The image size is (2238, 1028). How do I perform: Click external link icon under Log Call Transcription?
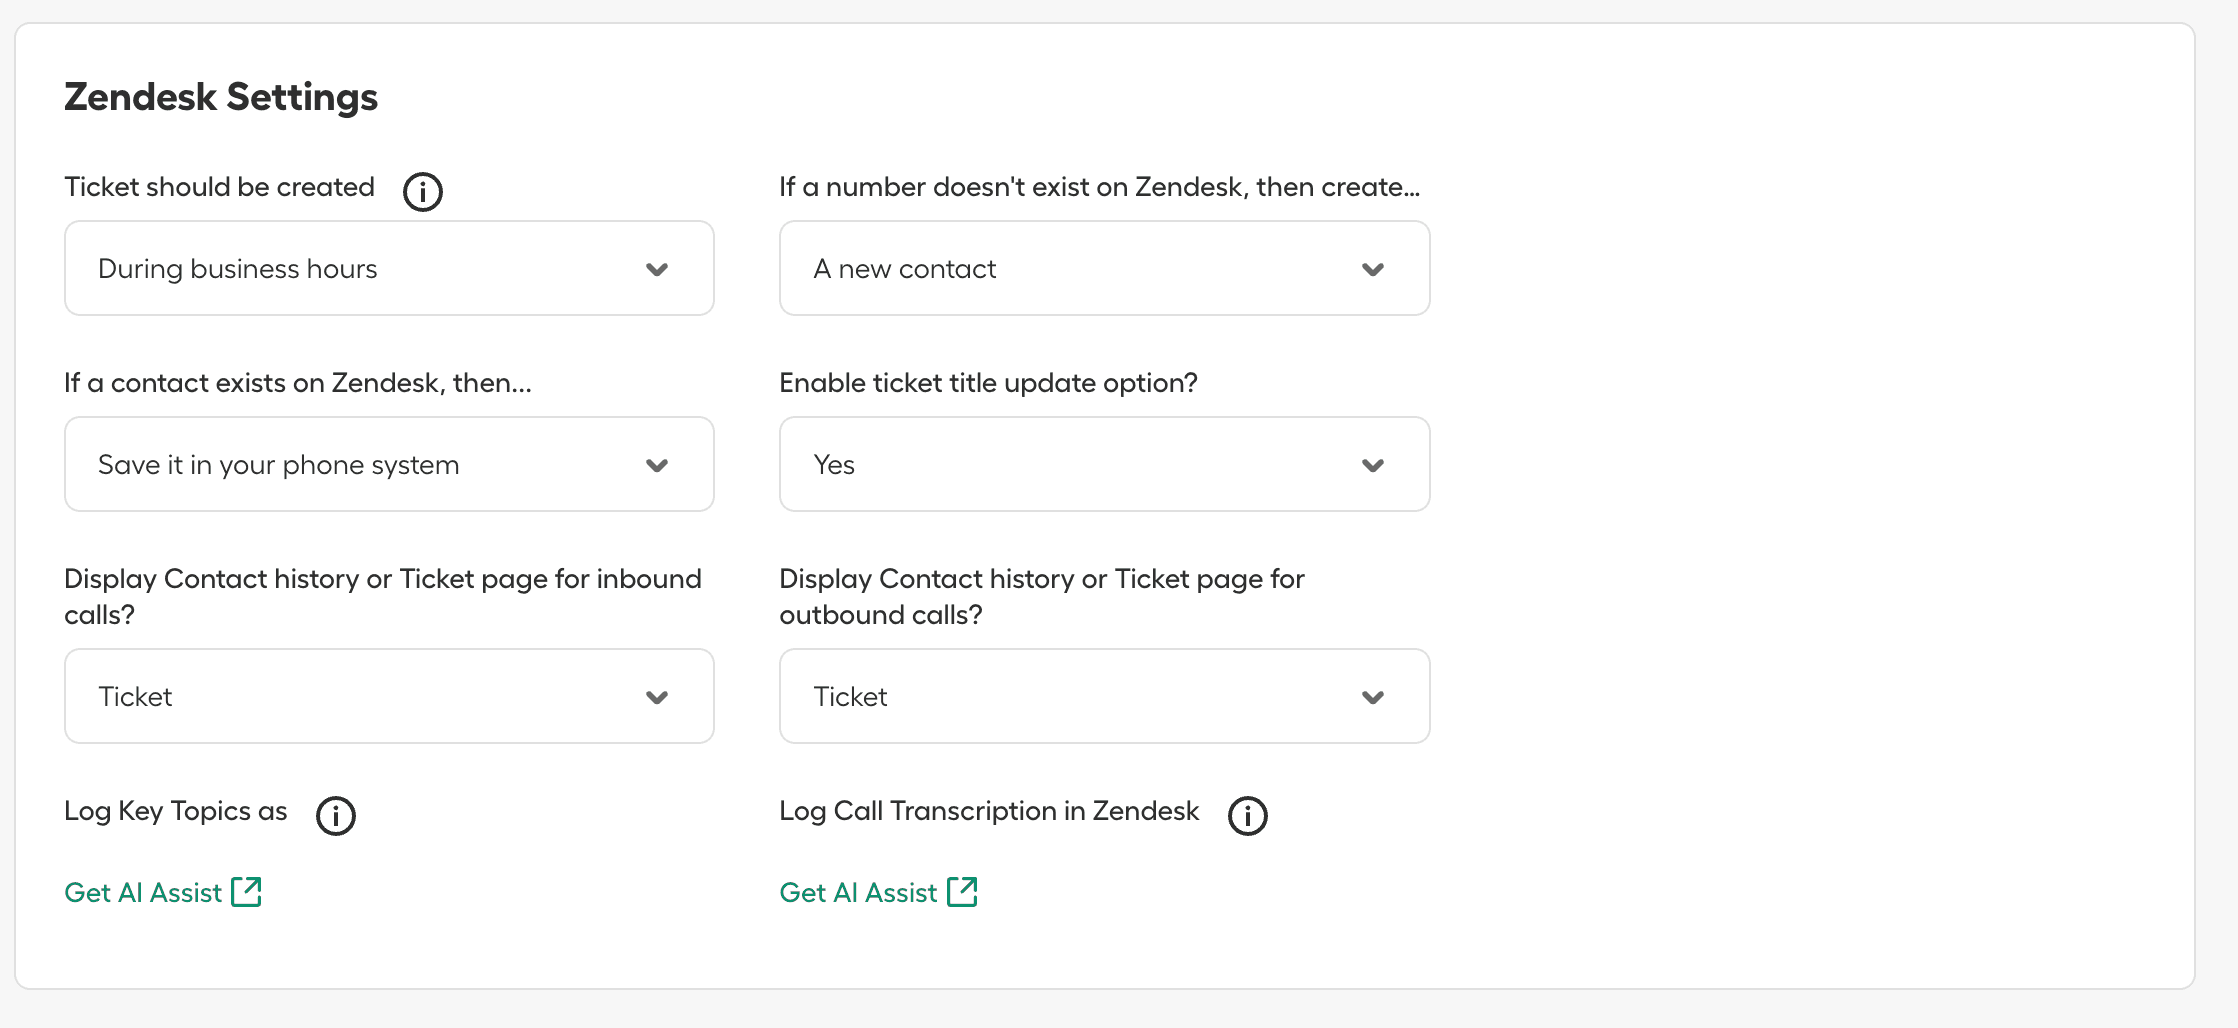962,891
